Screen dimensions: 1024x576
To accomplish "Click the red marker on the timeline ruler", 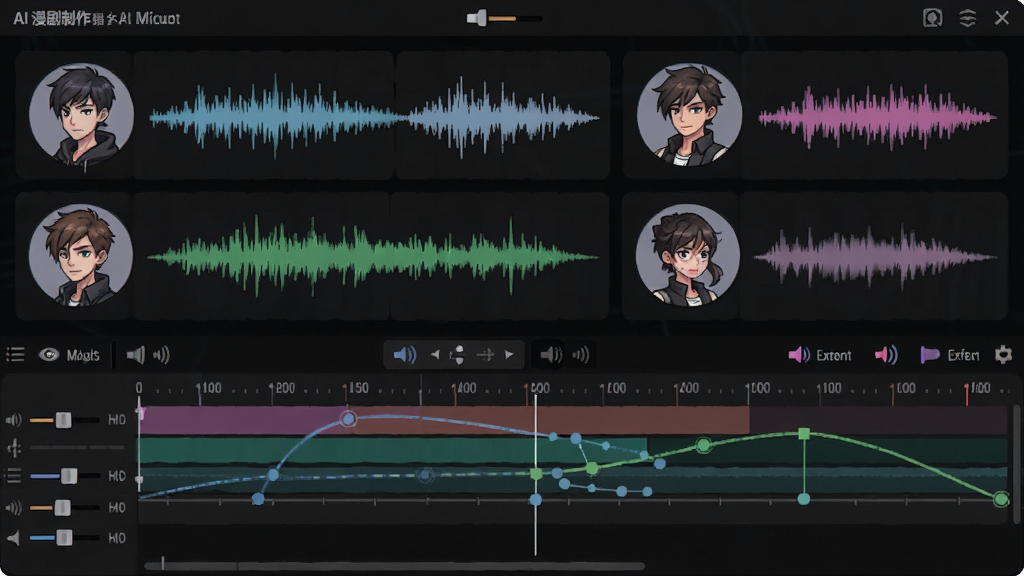I will [967, 394].
